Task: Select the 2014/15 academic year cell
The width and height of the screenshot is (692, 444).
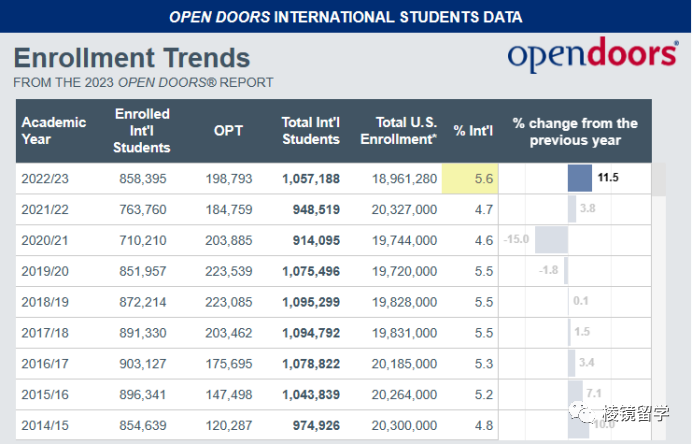Action: pyautogui.click(x=45, y=425)
